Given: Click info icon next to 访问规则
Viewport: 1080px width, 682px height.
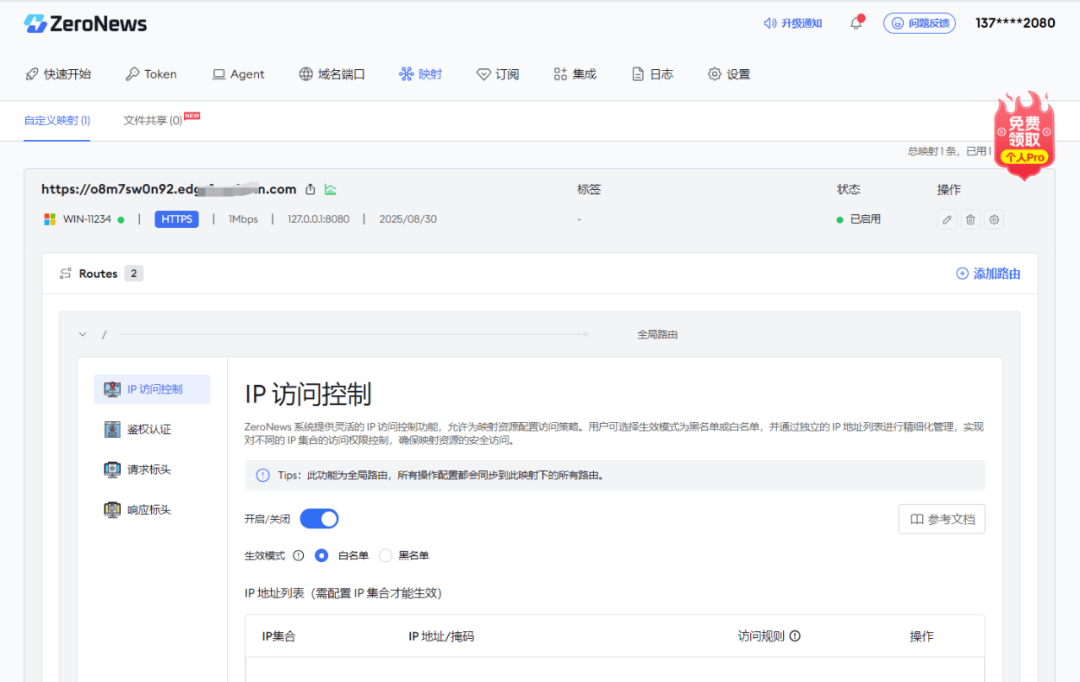Looking at the screenshot, I should click(796, 636).
